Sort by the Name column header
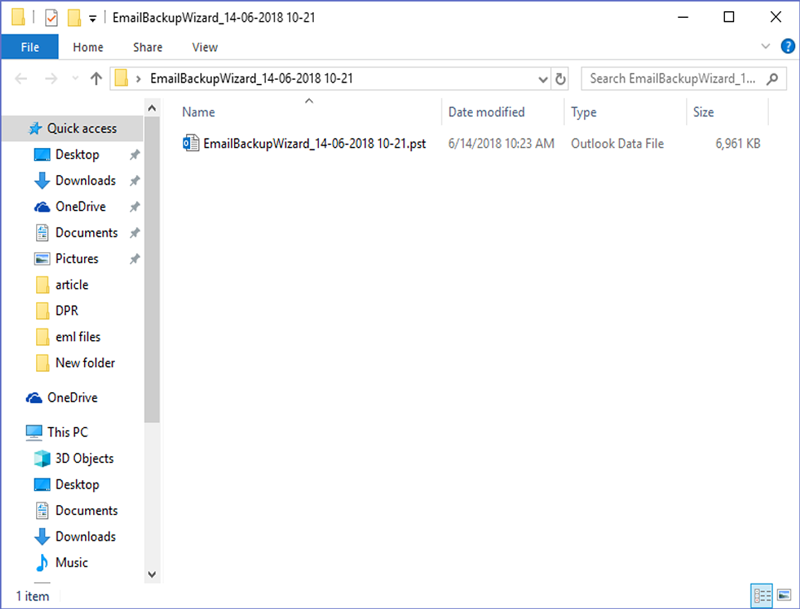The width and height of the screenshot is (800, 609). point(198,112)
